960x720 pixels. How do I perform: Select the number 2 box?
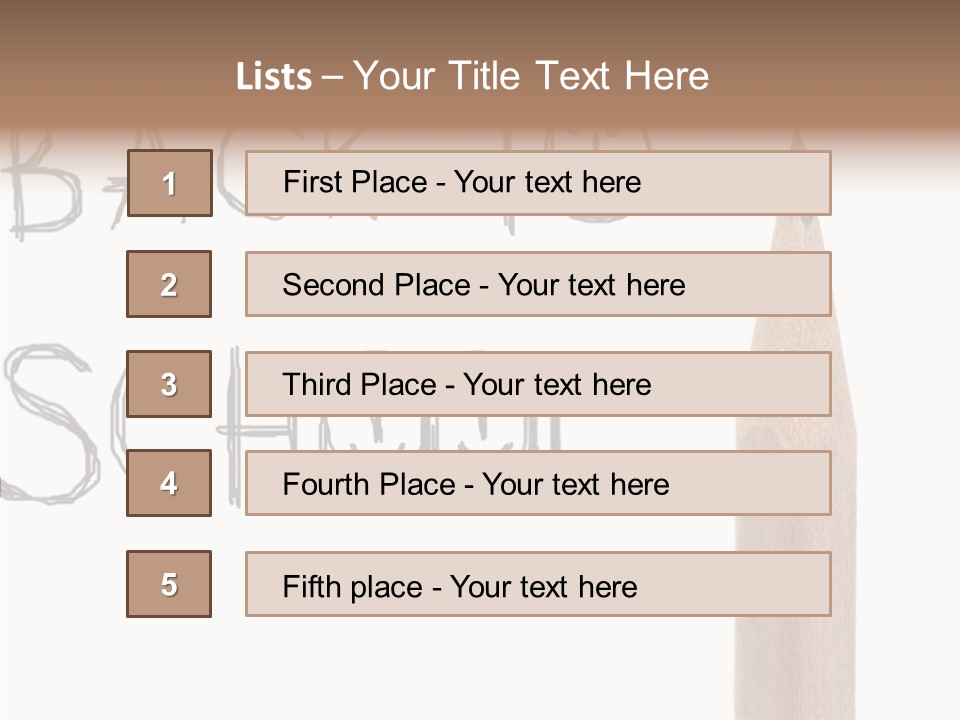click(169, 284)
